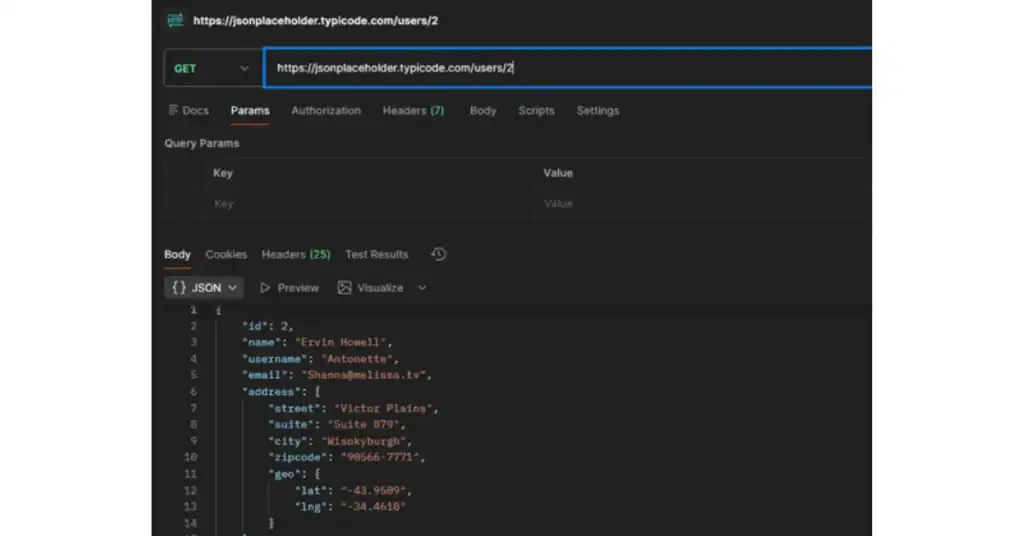1024x536 pixels.
Task: Switch to the request Body tab
Action: (483, 110)
